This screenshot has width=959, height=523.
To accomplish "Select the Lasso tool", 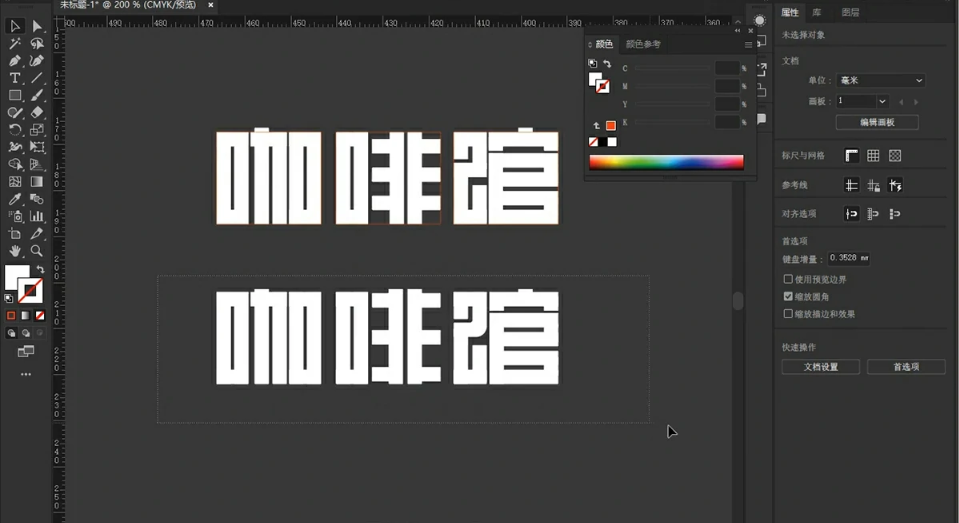I will pyautogui.click(x=37, y=43).
